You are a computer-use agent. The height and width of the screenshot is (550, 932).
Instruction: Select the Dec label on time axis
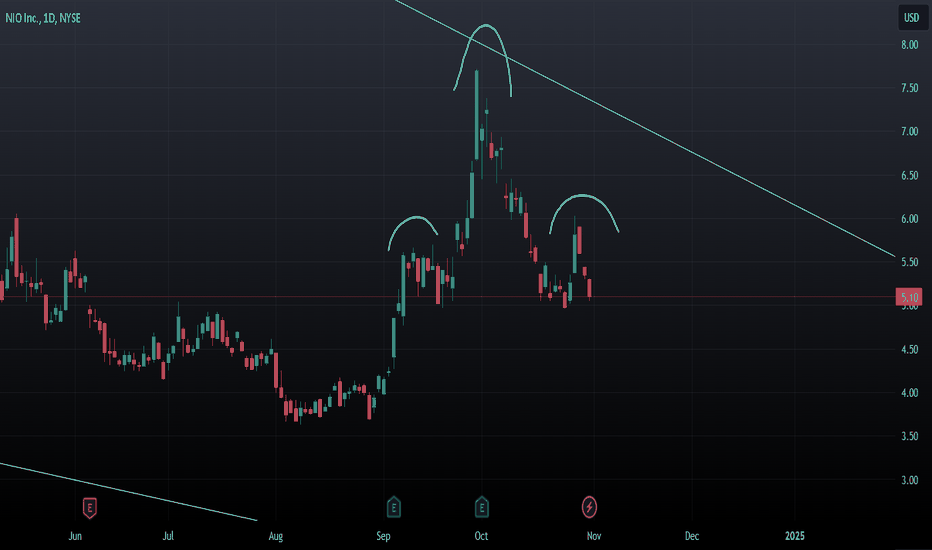[692, 536]
